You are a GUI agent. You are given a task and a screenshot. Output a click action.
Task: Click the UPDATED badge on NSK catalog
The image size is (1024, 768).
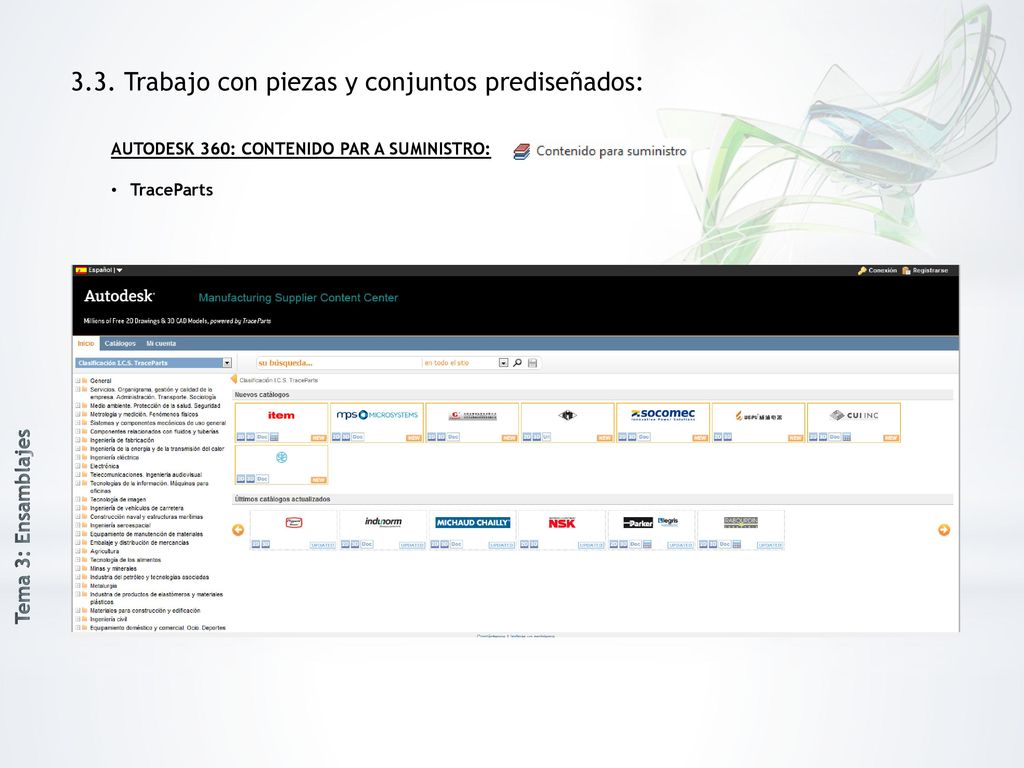591,545
